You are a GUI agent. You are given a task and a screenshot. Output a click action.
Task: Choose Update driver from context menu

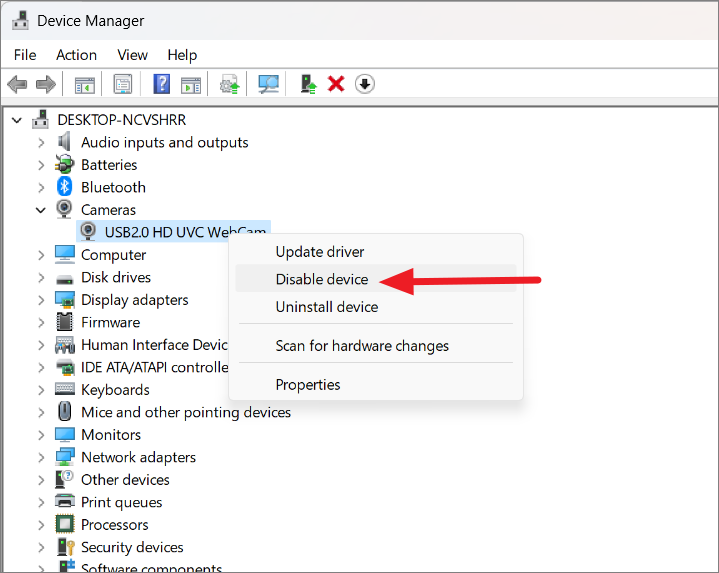pyautogui.click(x=376, y=252)
